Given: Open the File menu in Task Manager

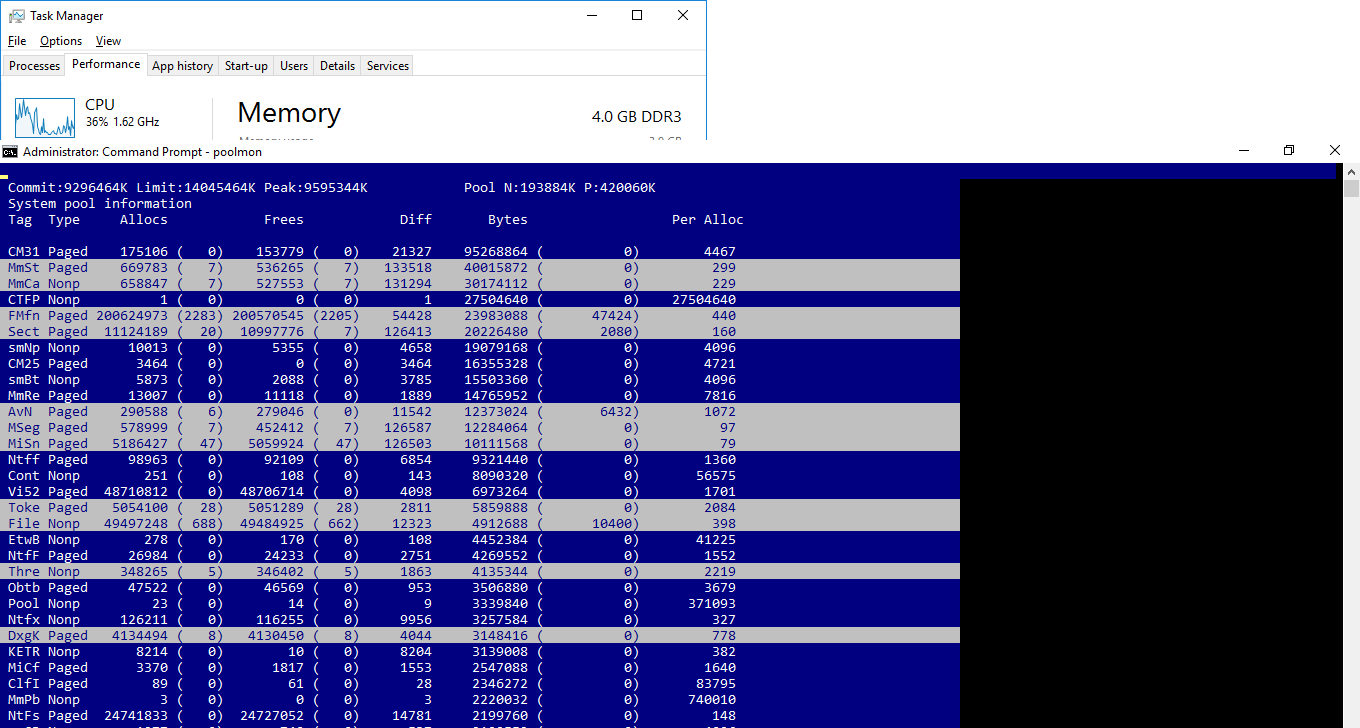Looking at the screenshot, I should tap(17, 41).
